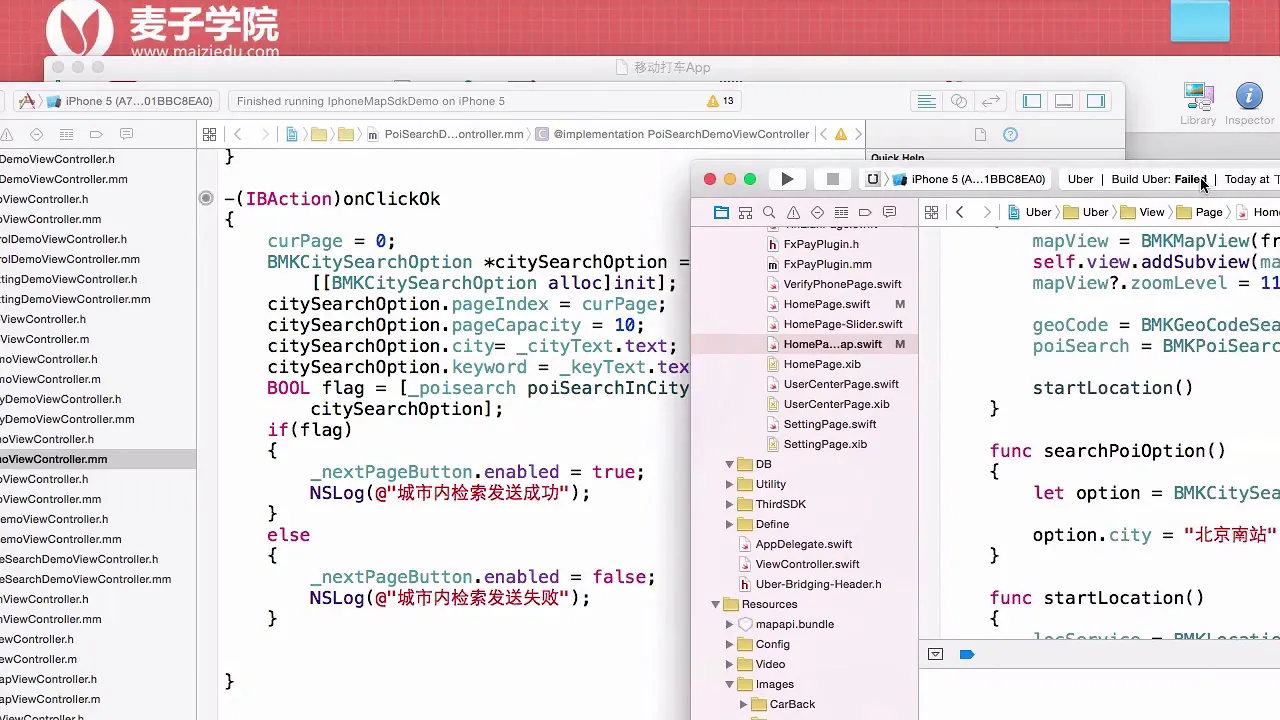Screen dimensions: 1280x720
Task: Select ViewController.swift file
Action: pyautogui.click(x=798, y=564)
